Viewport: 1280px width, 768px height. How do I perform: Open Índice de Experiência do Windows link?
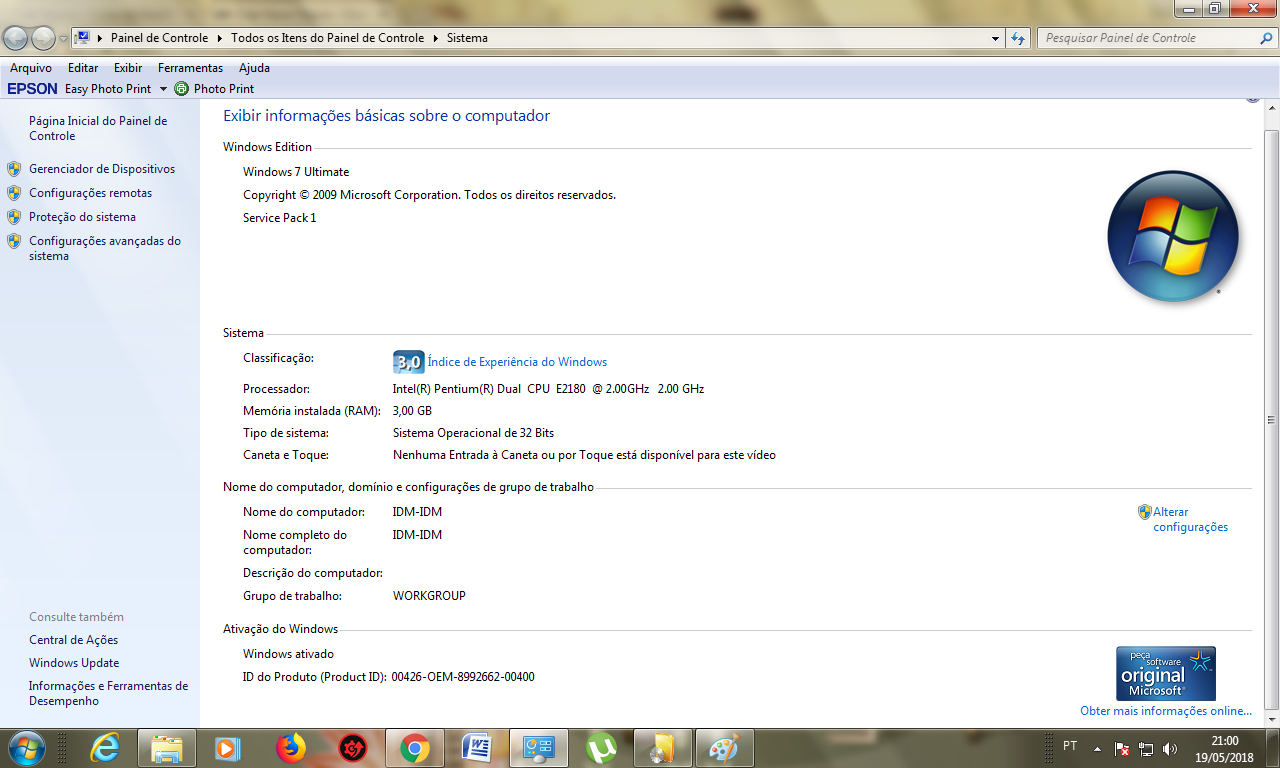pyautogui.click(x=517, y=362)
